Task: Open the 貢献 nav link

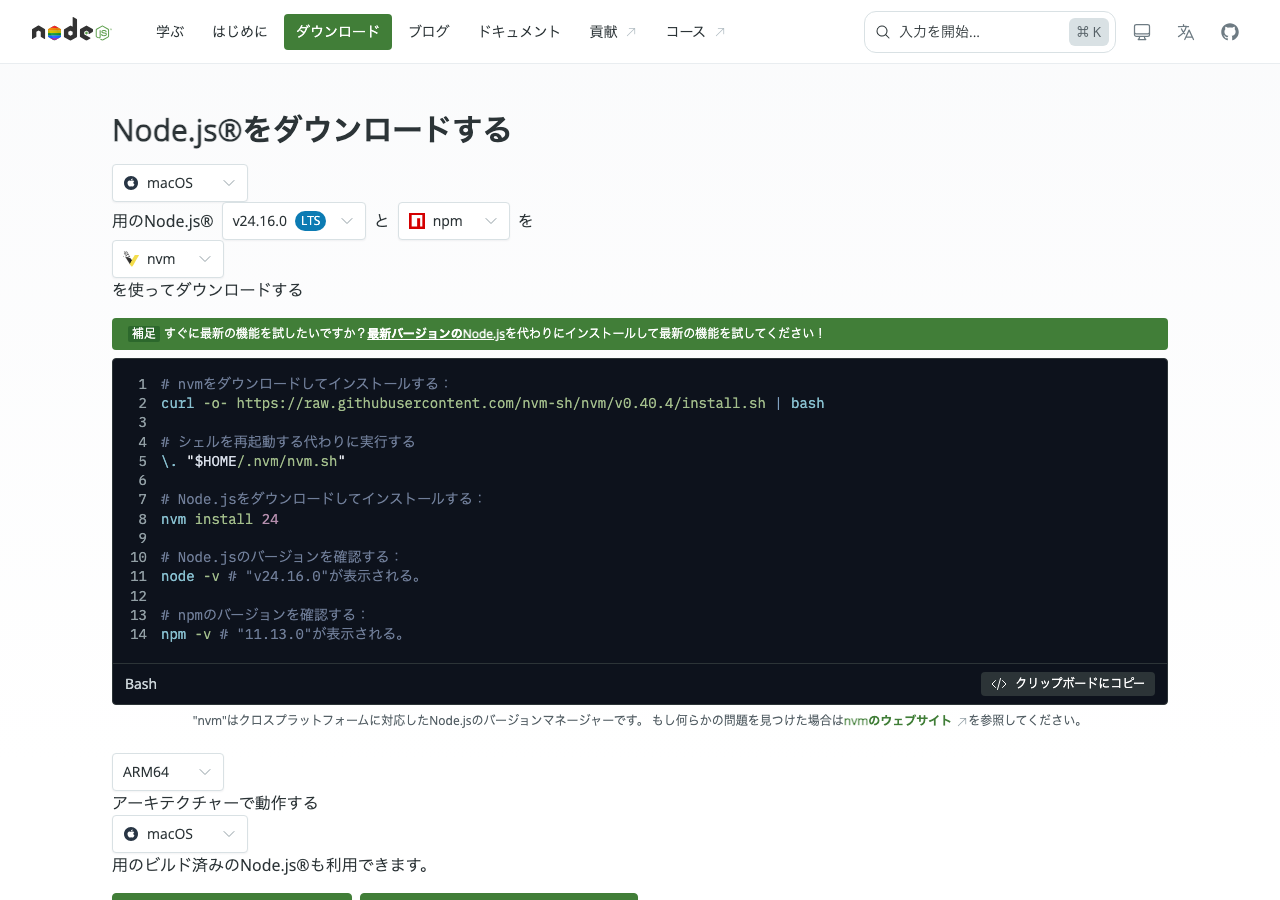Action: [613, 32]
